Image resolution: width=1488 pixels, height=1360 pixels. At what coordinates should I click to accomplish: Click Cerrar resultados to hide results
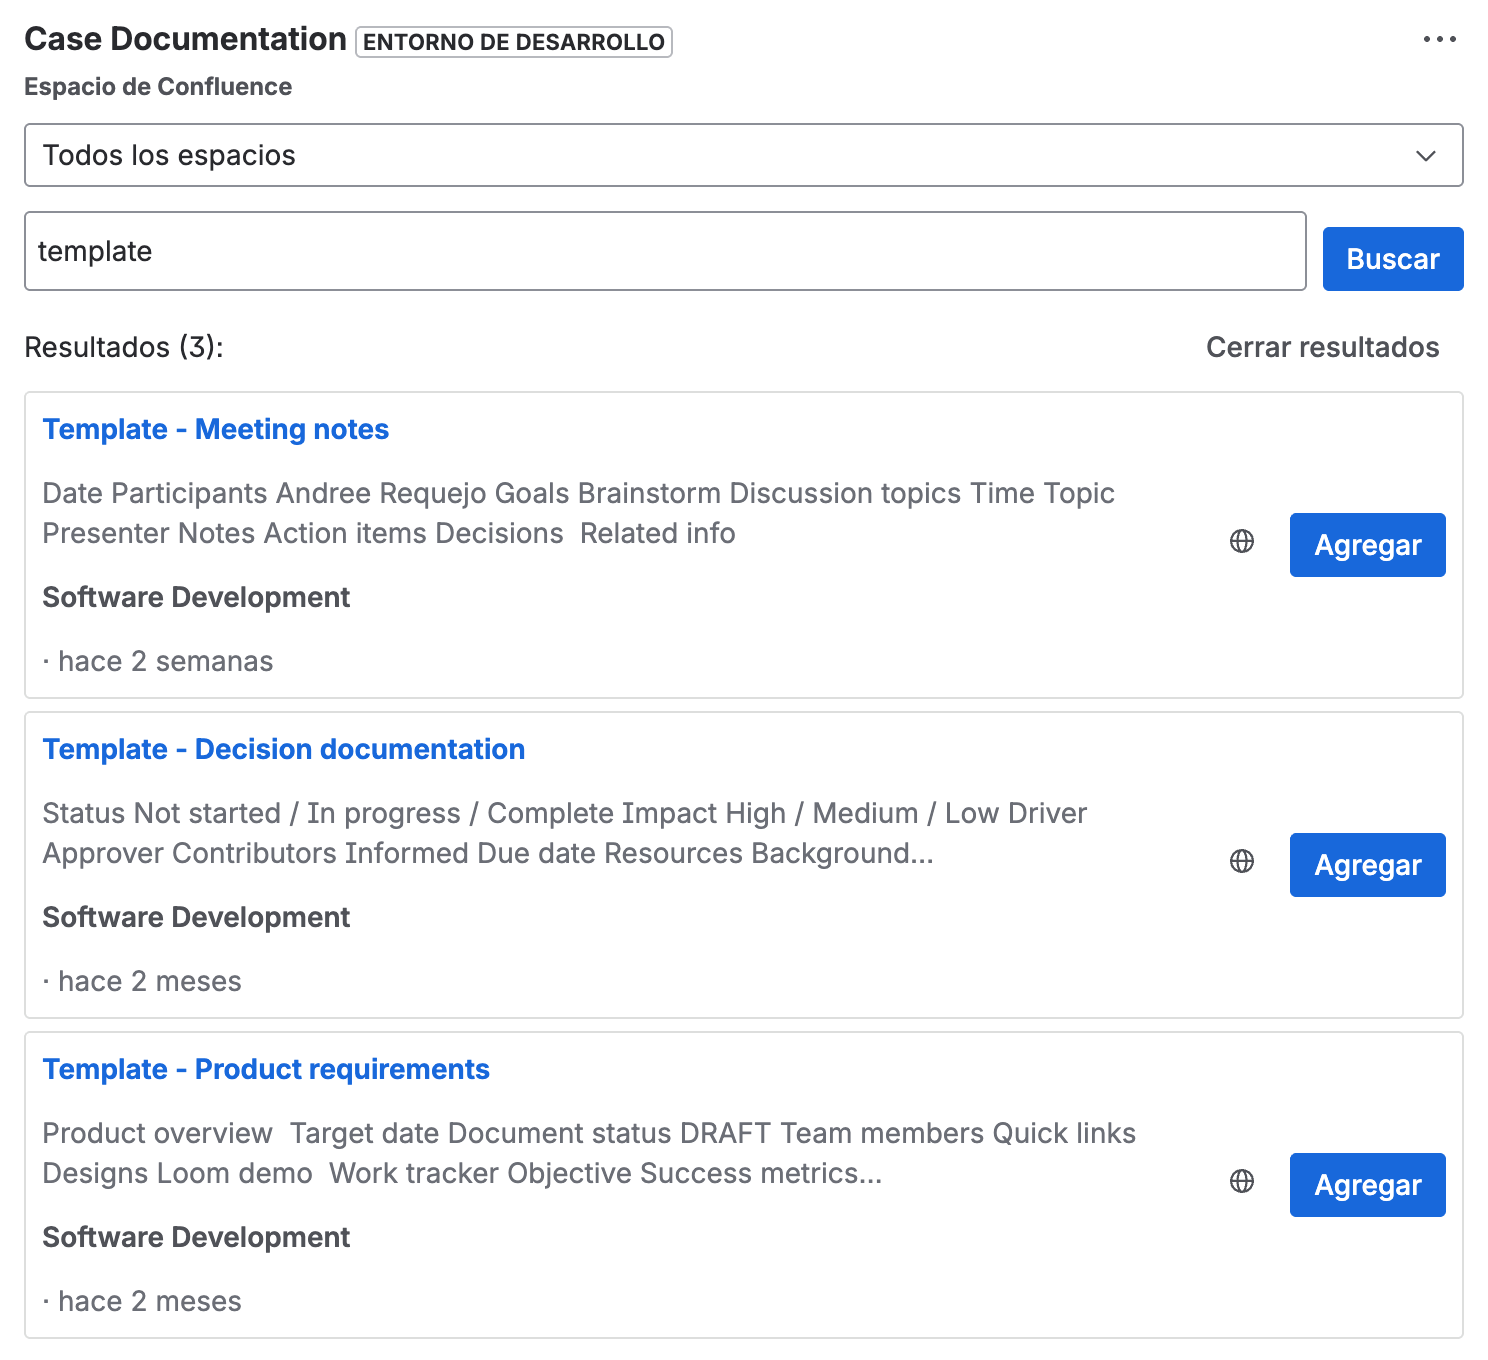[1322, 347]
